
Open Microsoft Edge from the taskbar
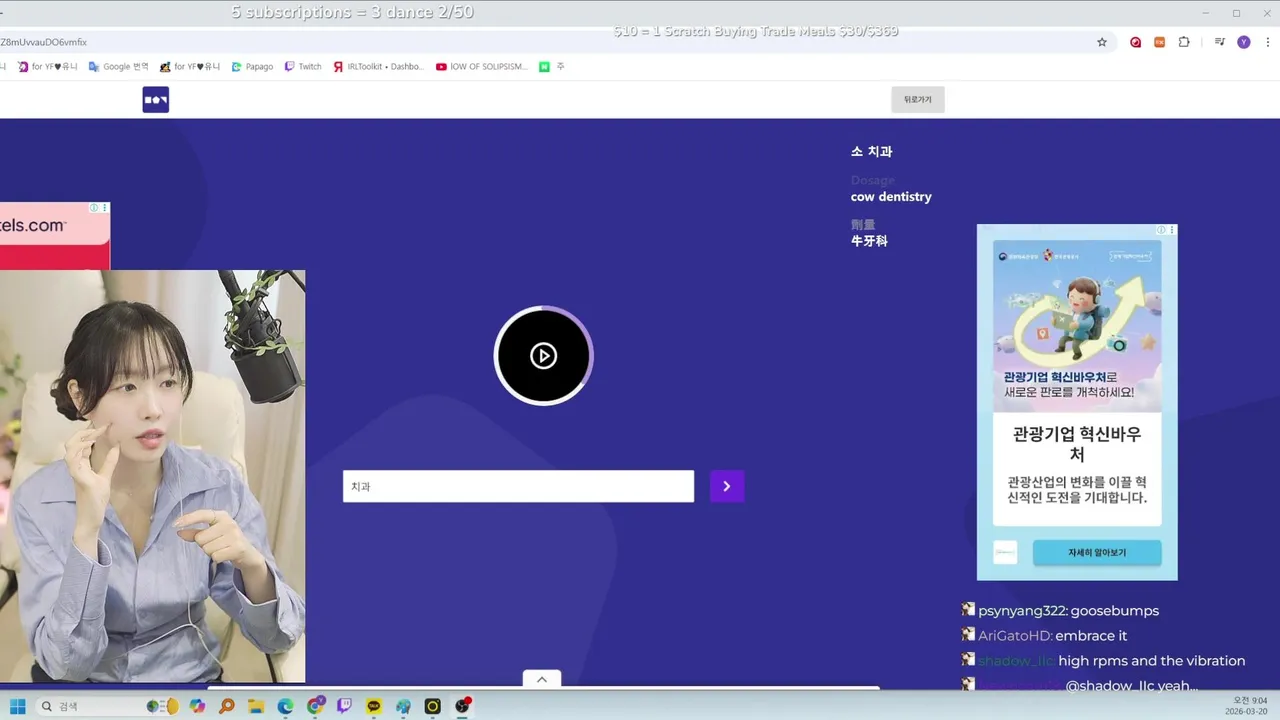point(285,706)
